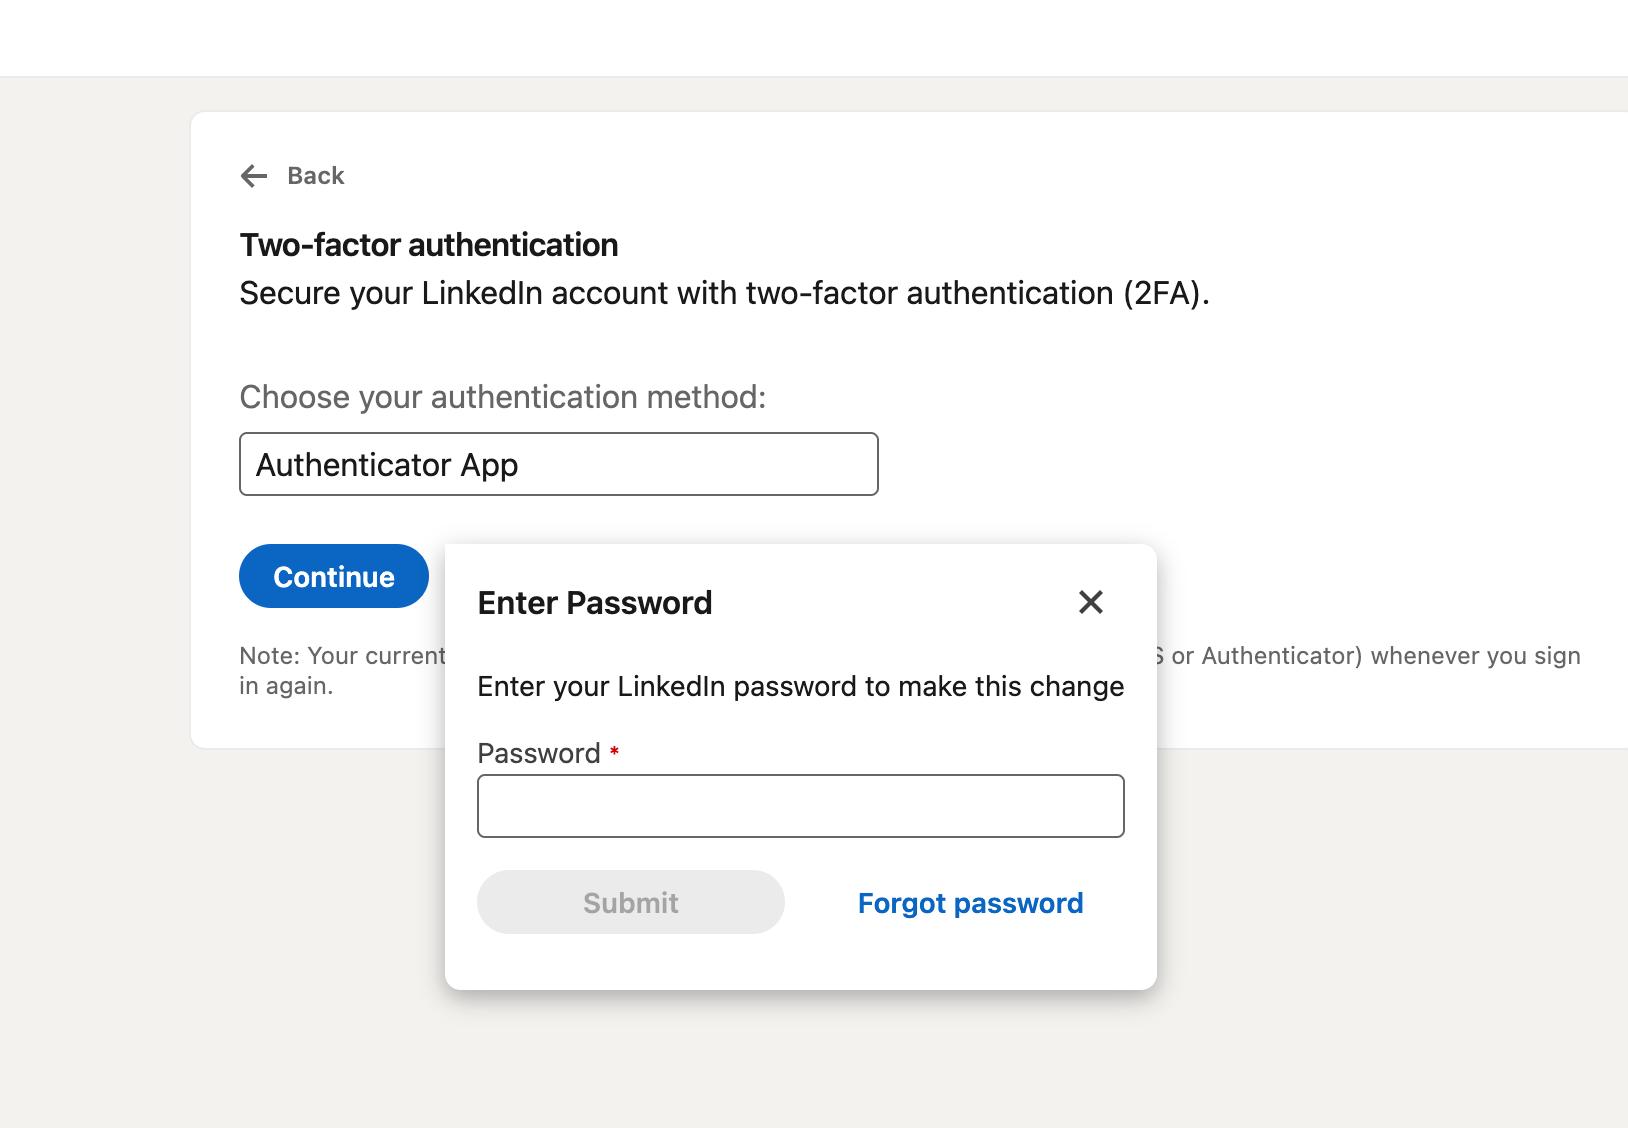This screenshot has width=1628, height=1128.
Task: Dismiss the password prompt using the X icon
Action: click(1089, 603)
